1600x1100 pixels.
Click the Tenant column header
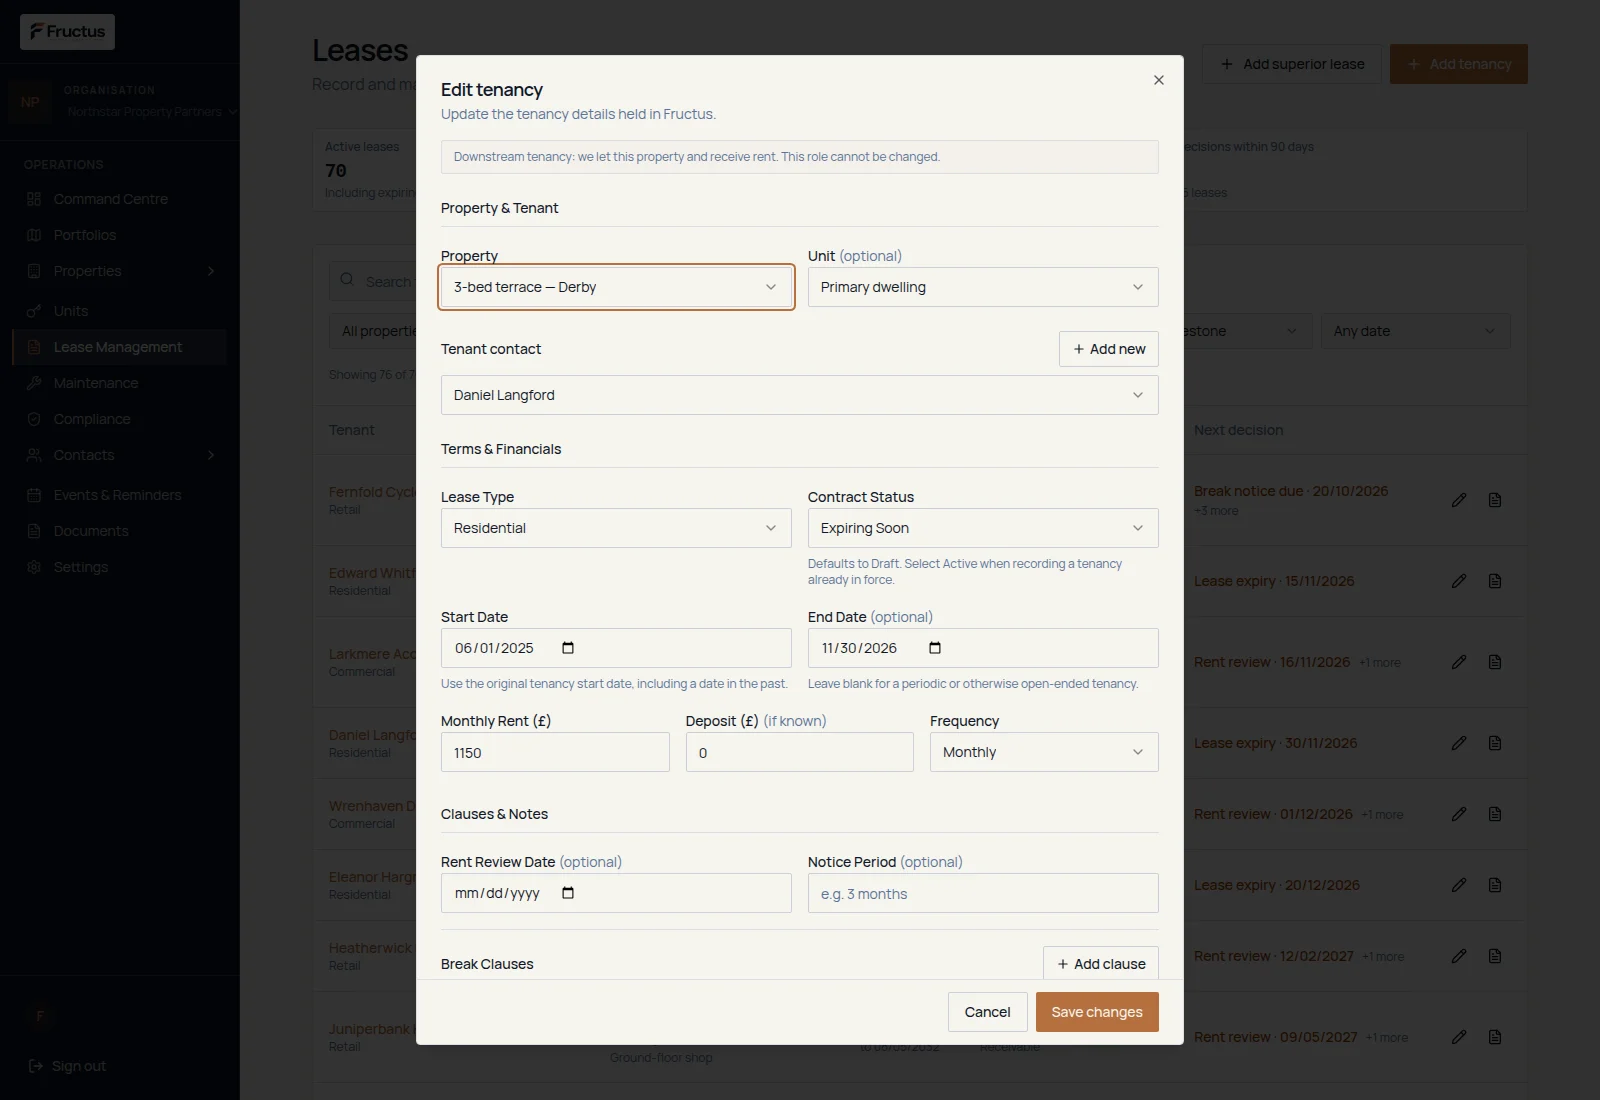352,430
